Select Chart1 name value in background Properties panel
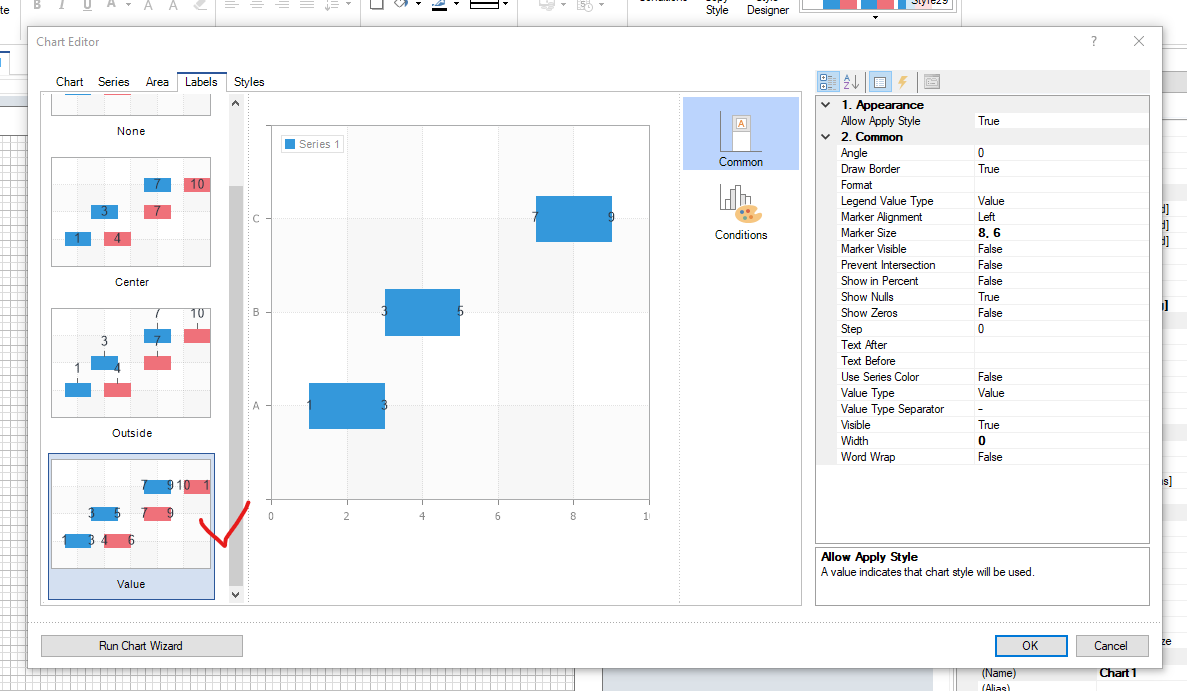The height and width of the screenshot is (691, 1187). pyautogui.click(x=1118, y=673)
